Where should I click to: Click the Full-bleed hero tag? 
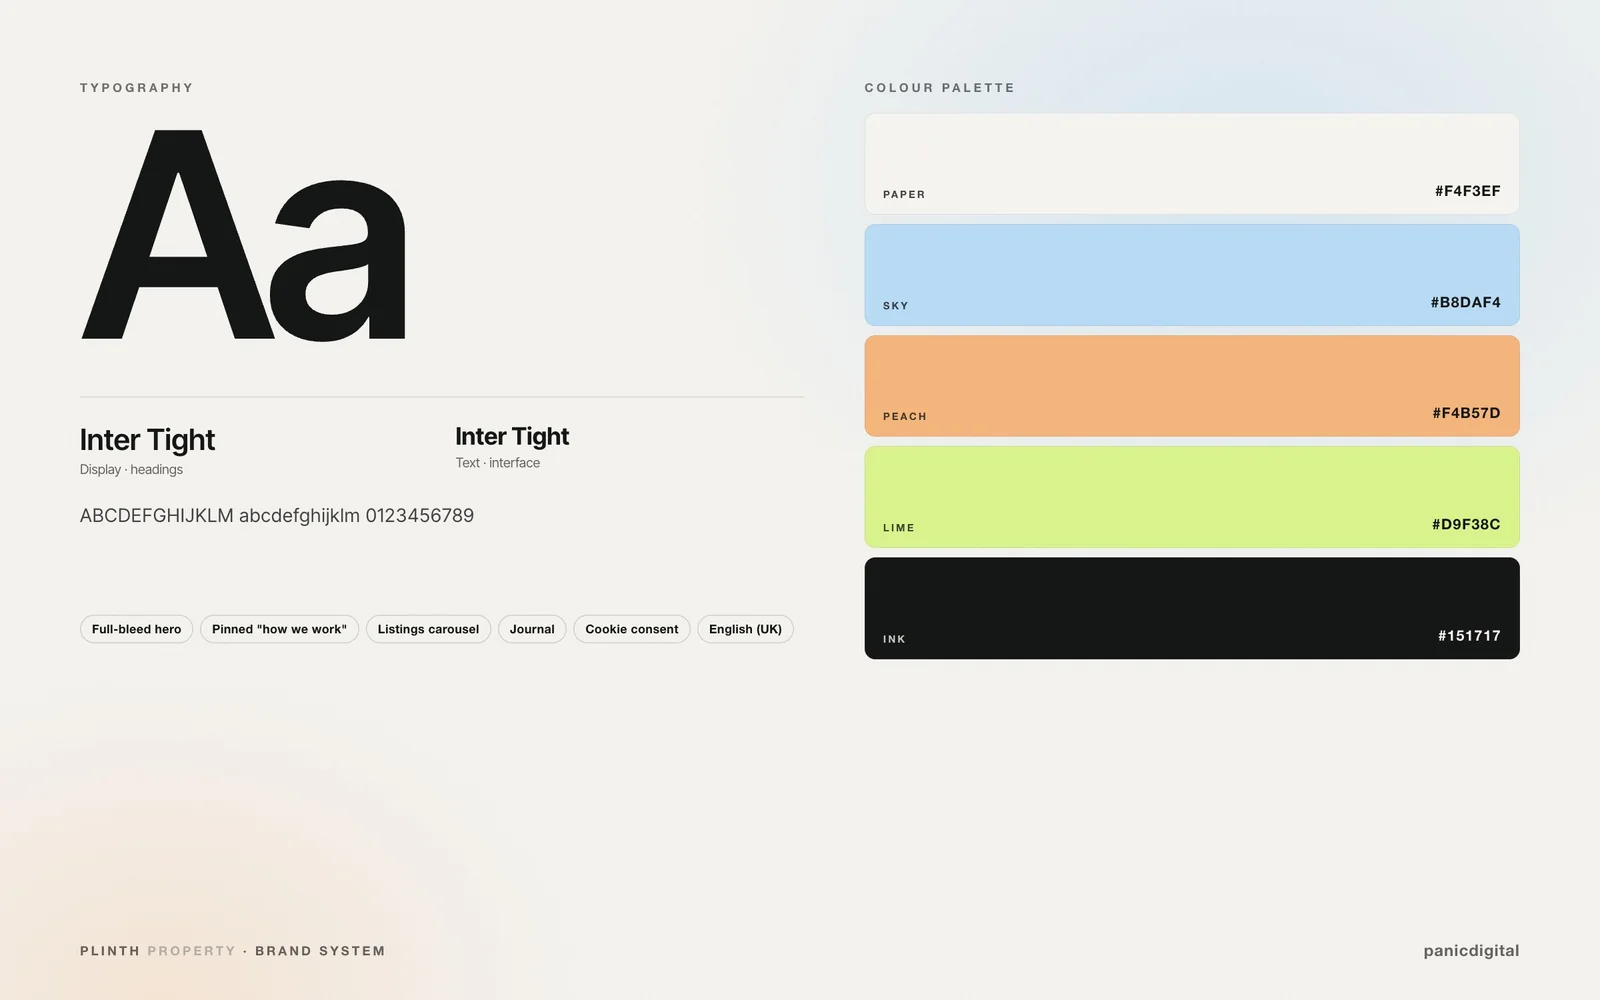[x=136, y=629]
